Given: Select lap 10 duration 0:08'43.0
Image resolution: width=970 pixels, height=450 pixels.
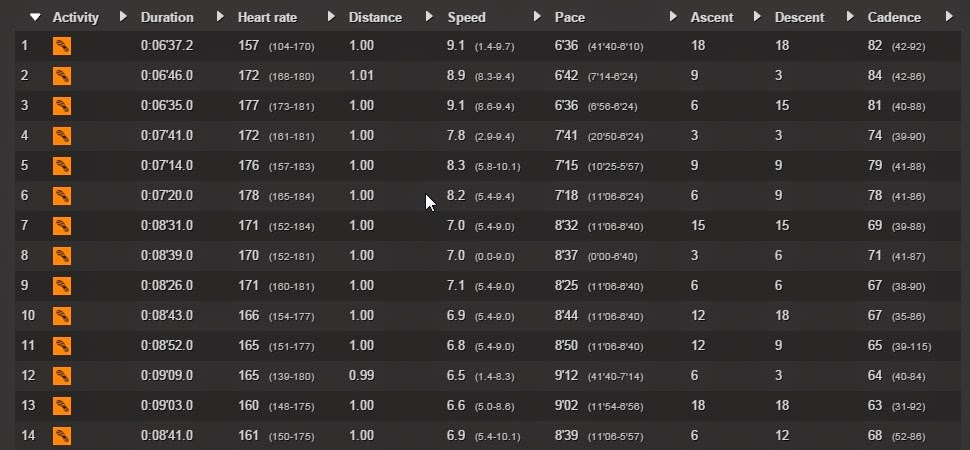Looking at the screenshot, I should pyautogui.click(x=167, y=316).
